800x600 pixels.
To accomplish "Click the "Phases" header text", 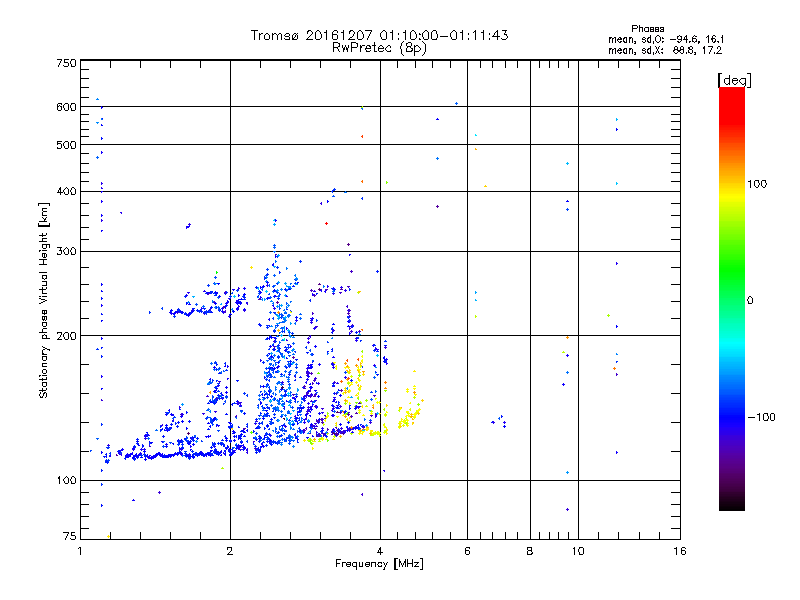I will coord(647,29).
